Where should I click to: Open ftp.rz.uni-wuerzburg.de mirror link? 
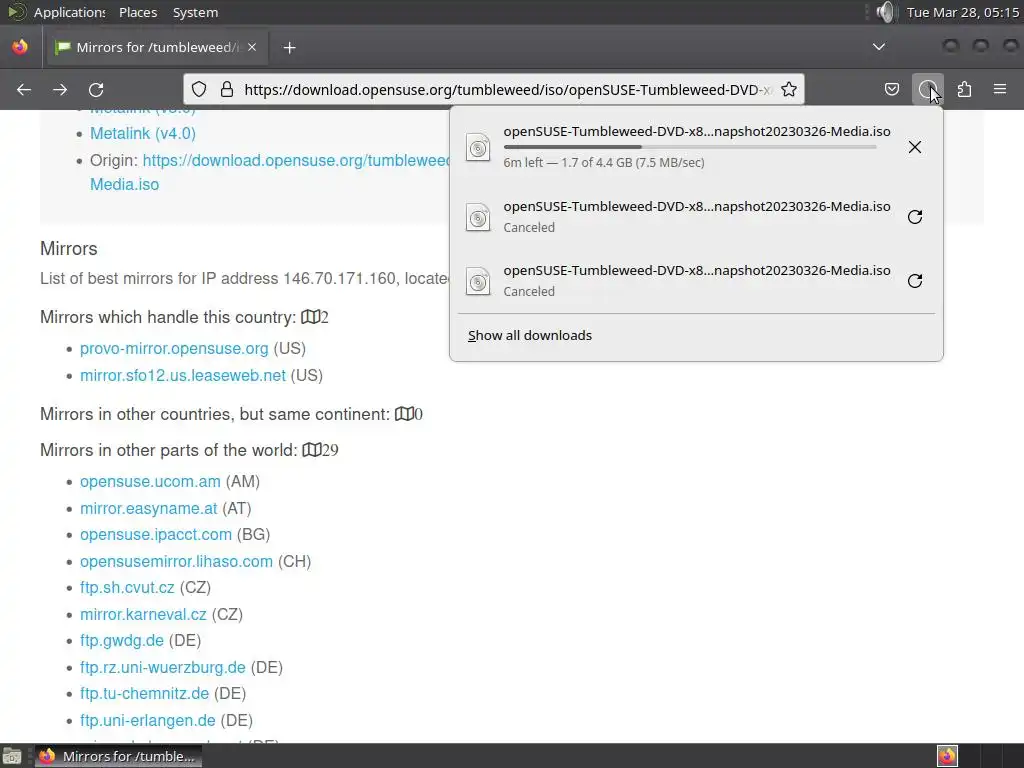(163, 667)
